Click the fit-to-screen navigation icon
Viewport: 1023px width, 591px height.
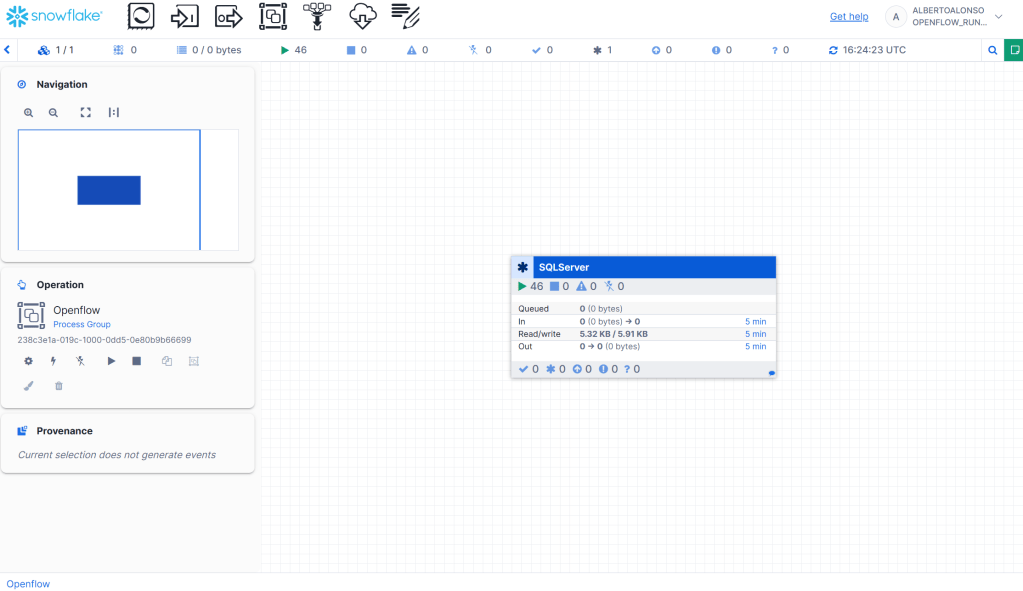86,113
